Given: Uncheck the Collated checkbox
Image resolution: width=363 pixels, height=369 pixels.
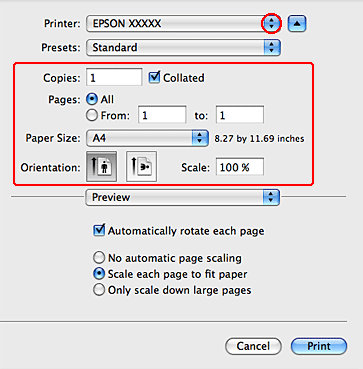Looking at the screenshot, I should pos(154,78).
